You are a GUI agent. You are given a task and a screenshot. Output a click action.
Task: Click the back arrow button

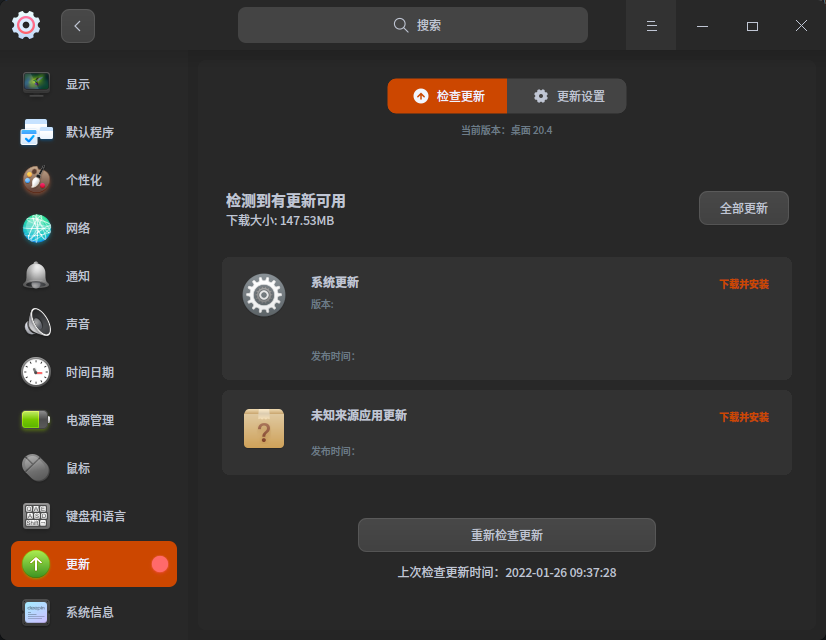pos(78,25)
